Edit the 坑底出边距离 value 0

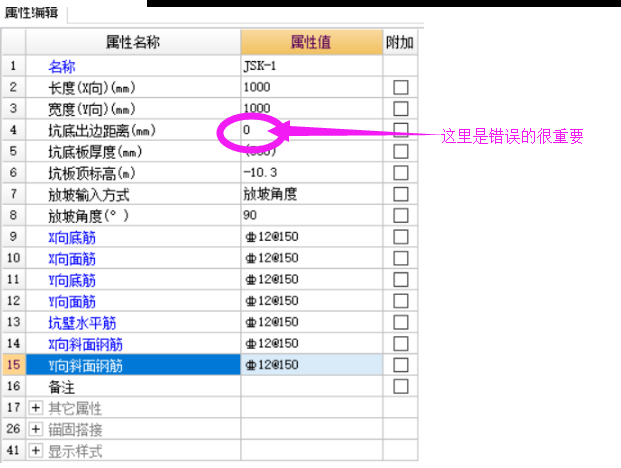311,130
